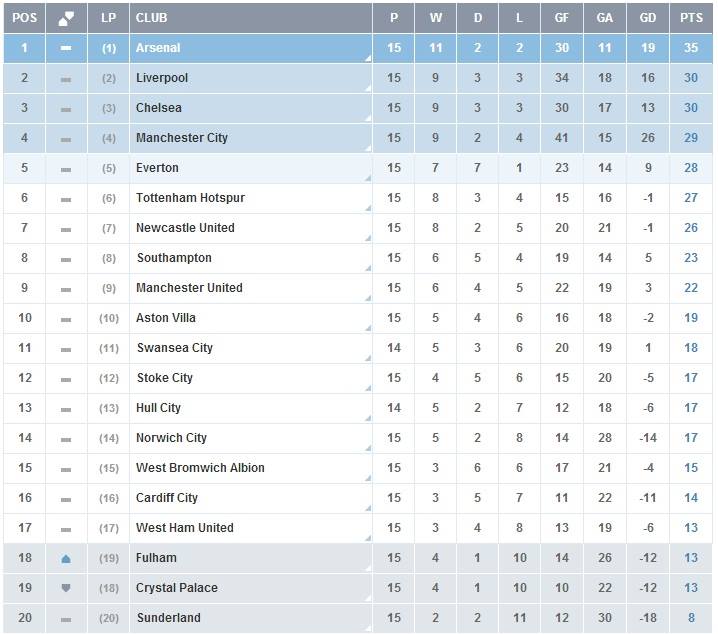The image size is (718, 634).
Task: Expand Liverpool's row details triangle
Action: click(368, 88)
